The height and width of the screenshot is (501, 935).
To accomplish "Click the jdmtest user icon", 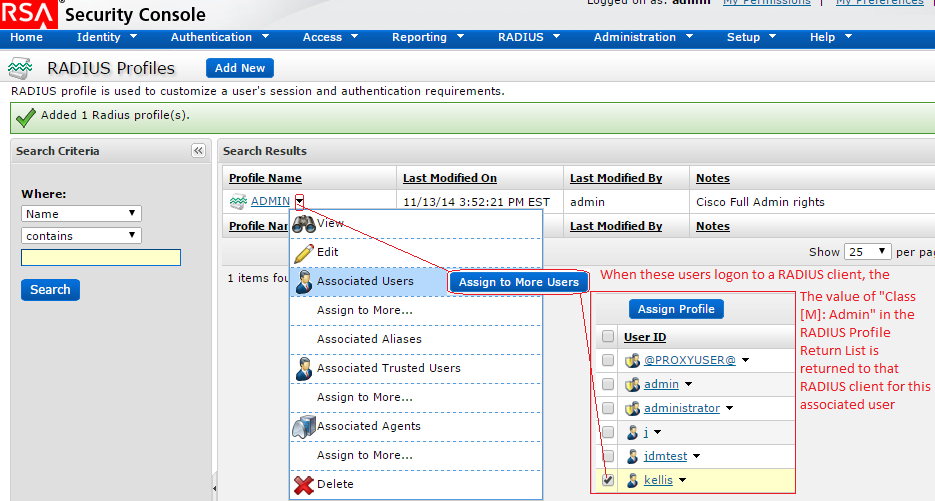I will (x=633, y=456).
